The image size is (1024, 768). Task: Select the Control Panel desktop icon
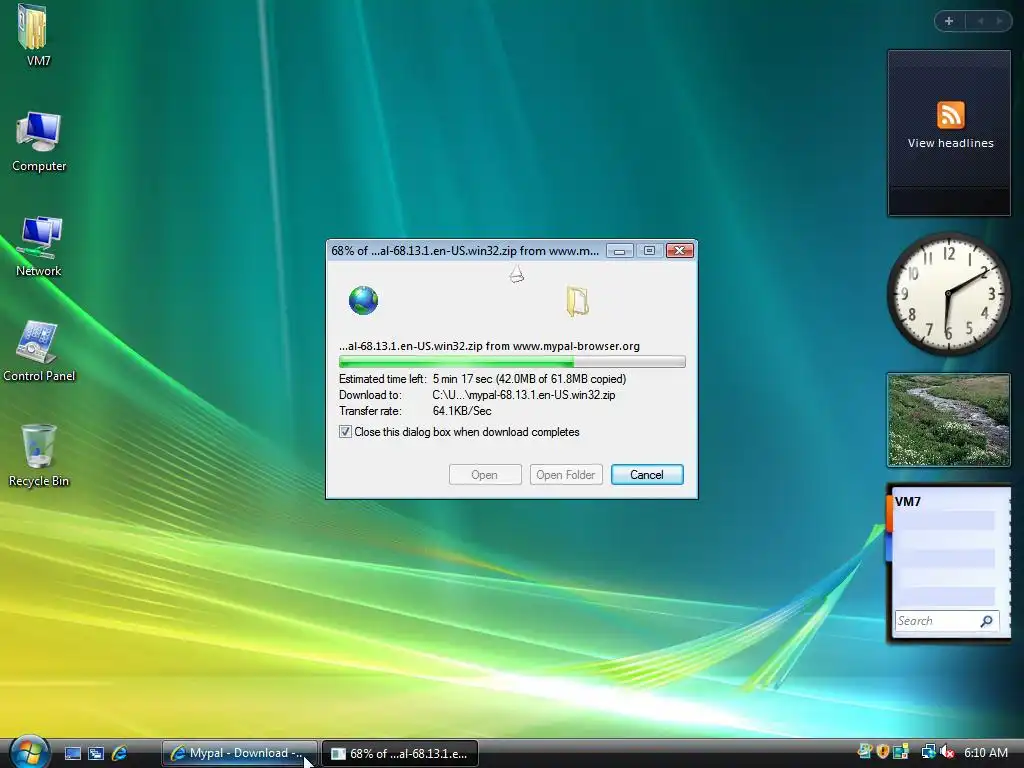(x=37, y=342)
